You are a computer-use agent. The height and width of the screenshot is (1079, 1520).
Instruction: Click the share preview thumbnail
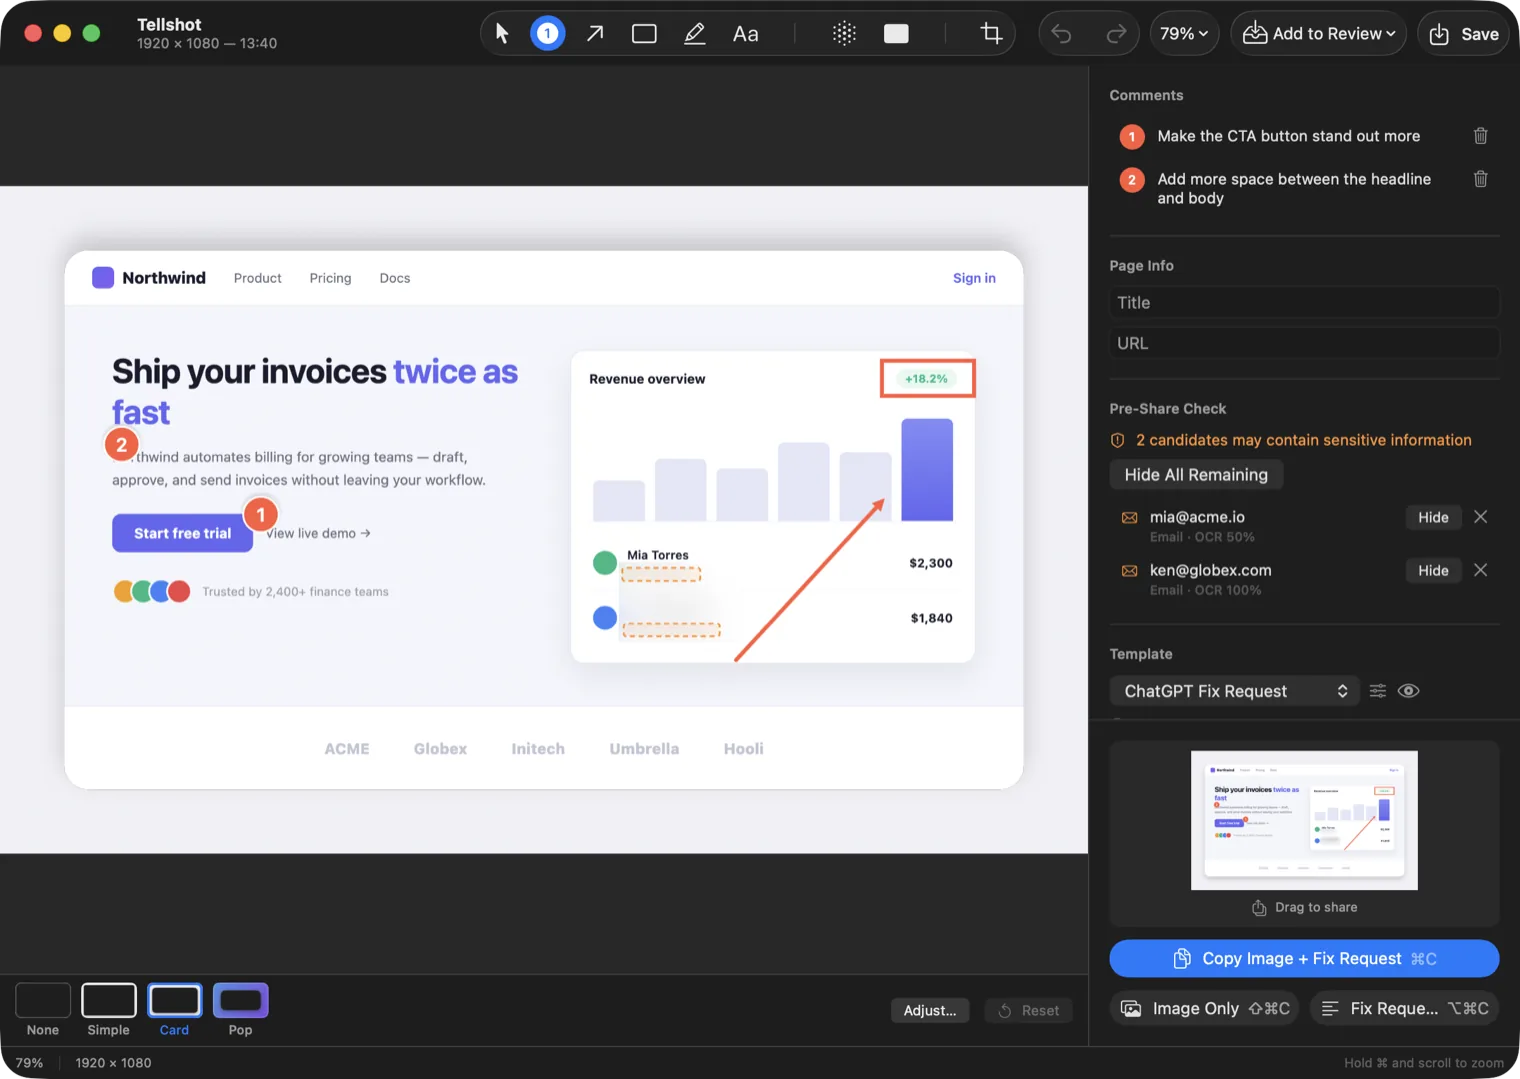1304,820
